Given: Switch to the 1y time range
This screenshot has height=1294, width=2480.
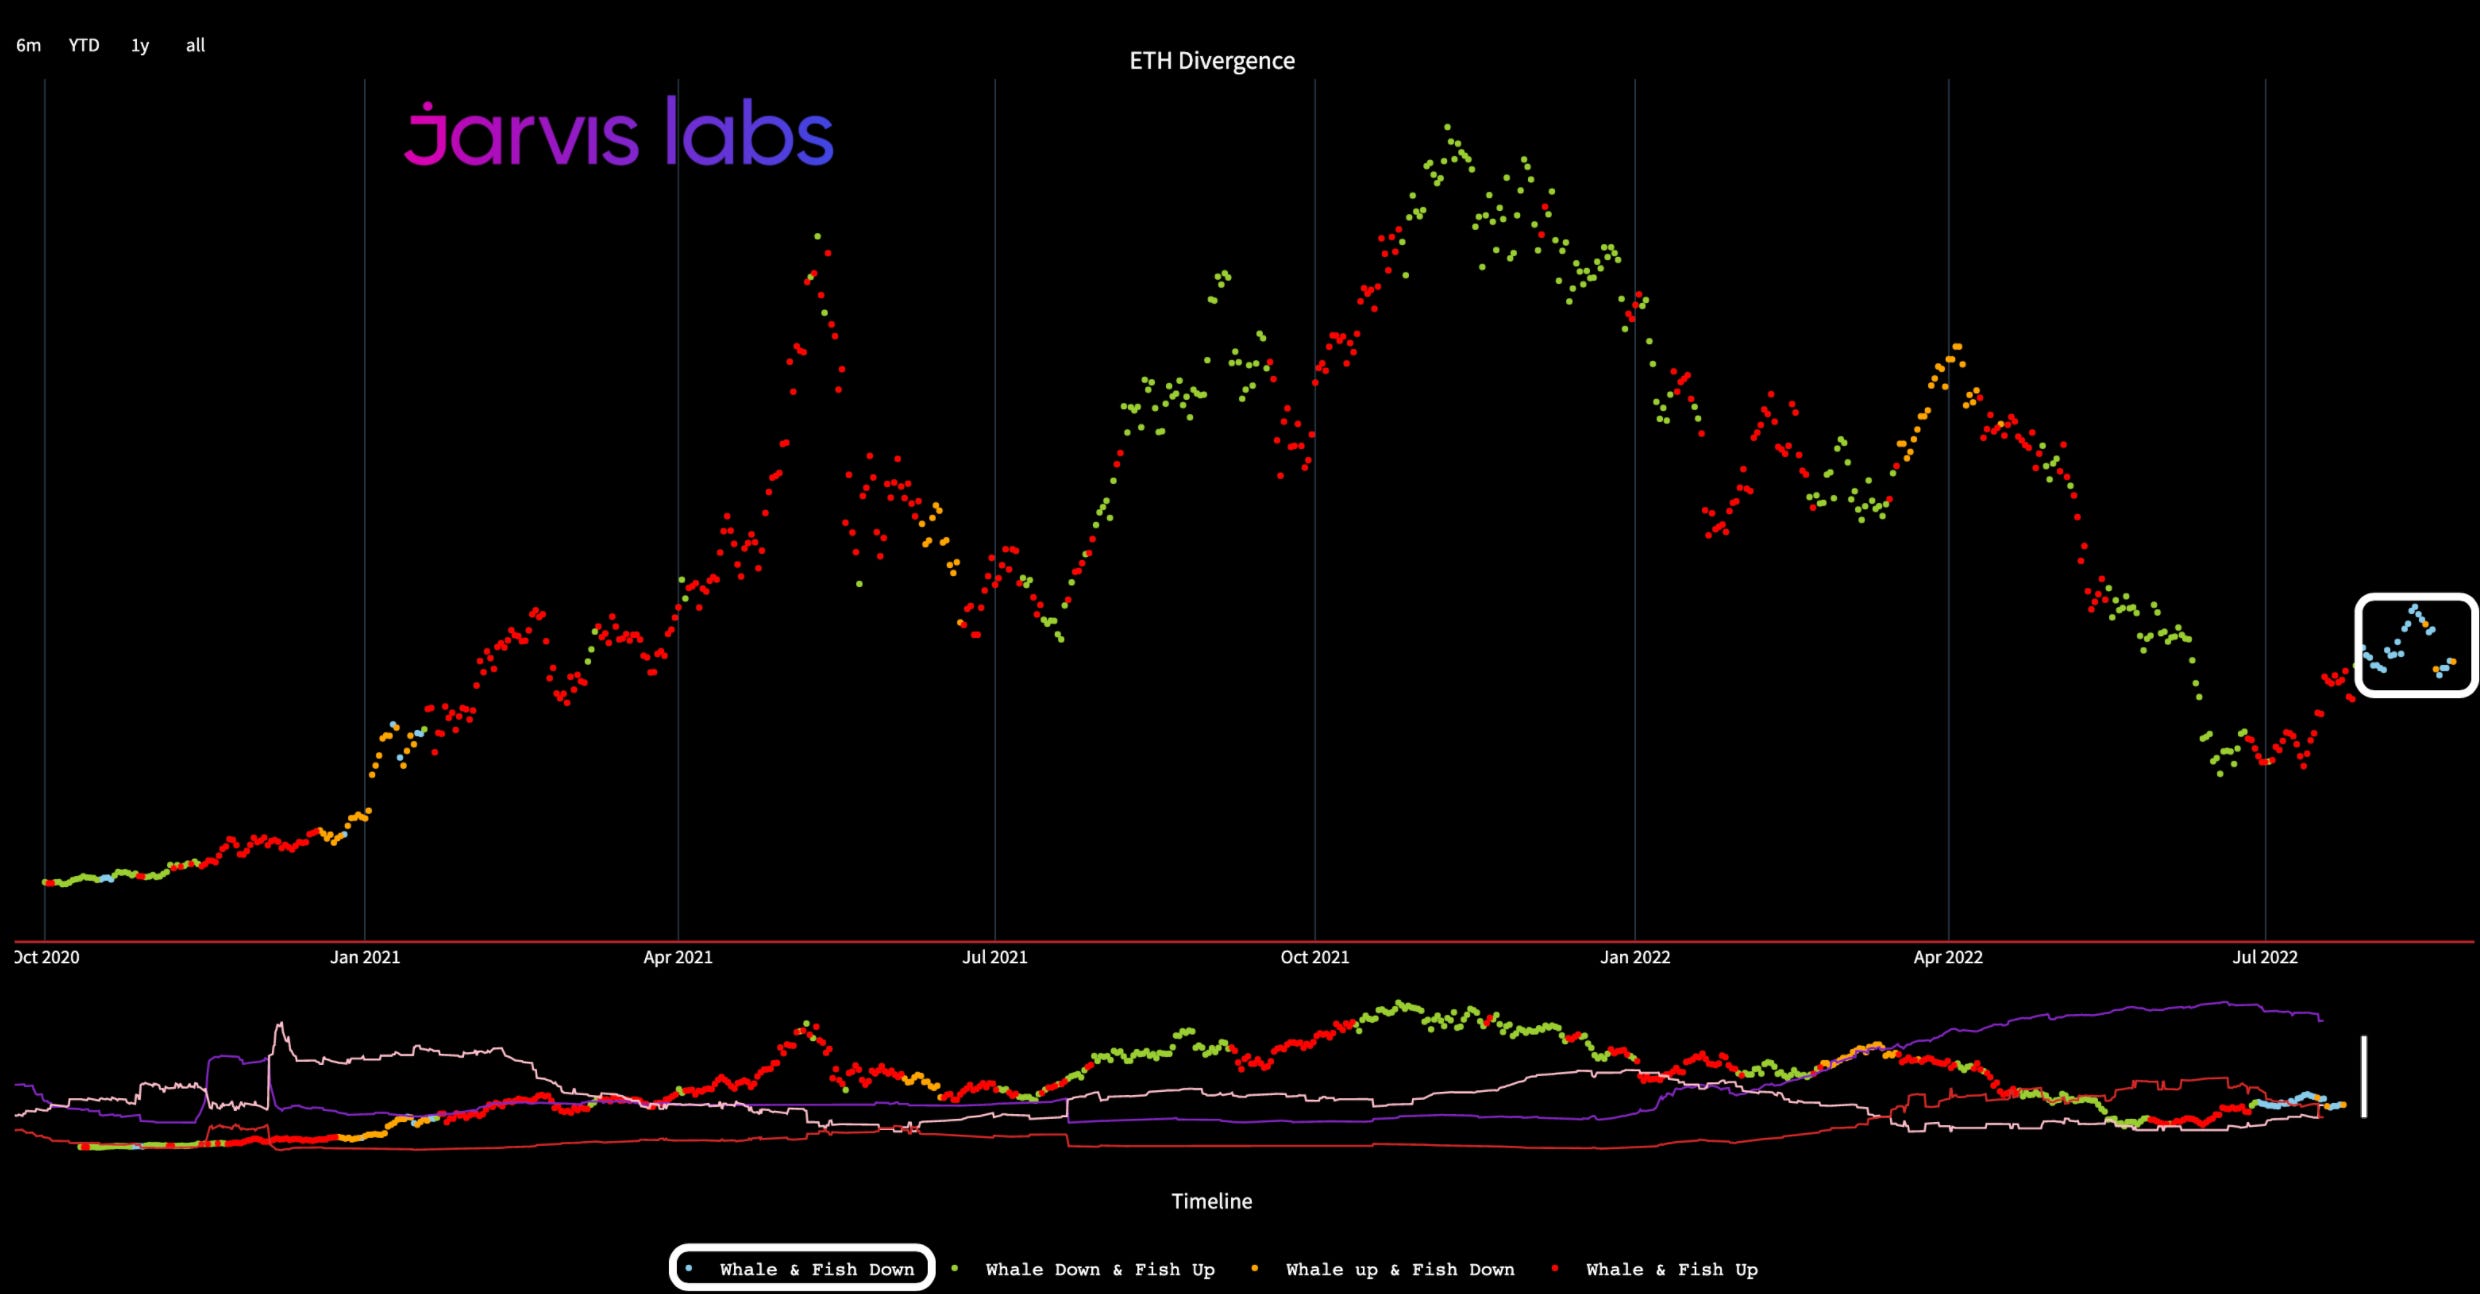Looking at the screenshot, I should [x=140, y=45].
